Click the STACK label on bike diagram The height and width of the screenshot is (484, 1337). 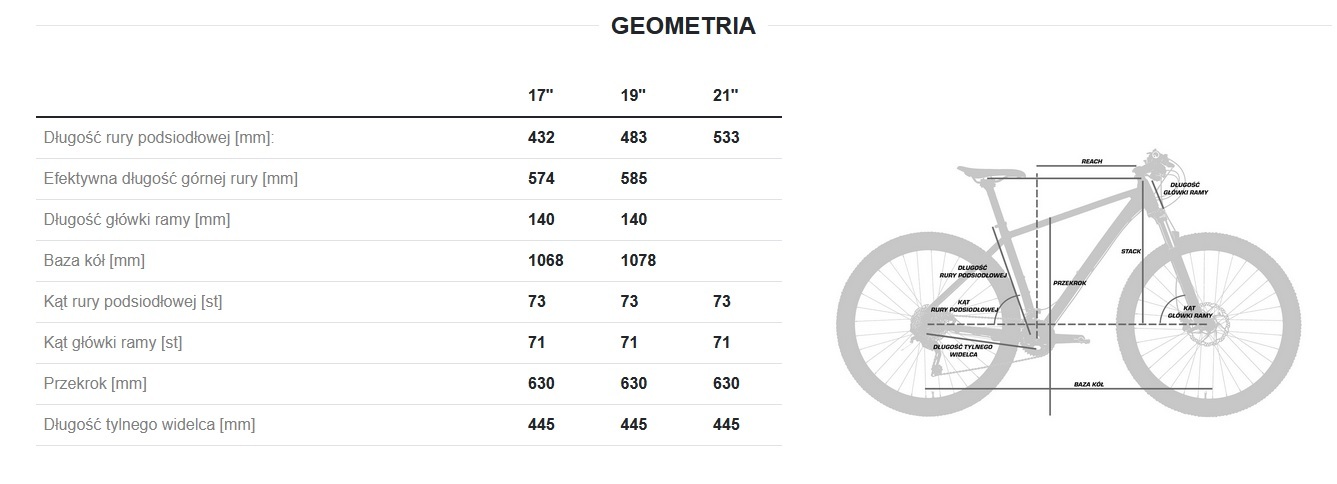(x=1131, y=251)
